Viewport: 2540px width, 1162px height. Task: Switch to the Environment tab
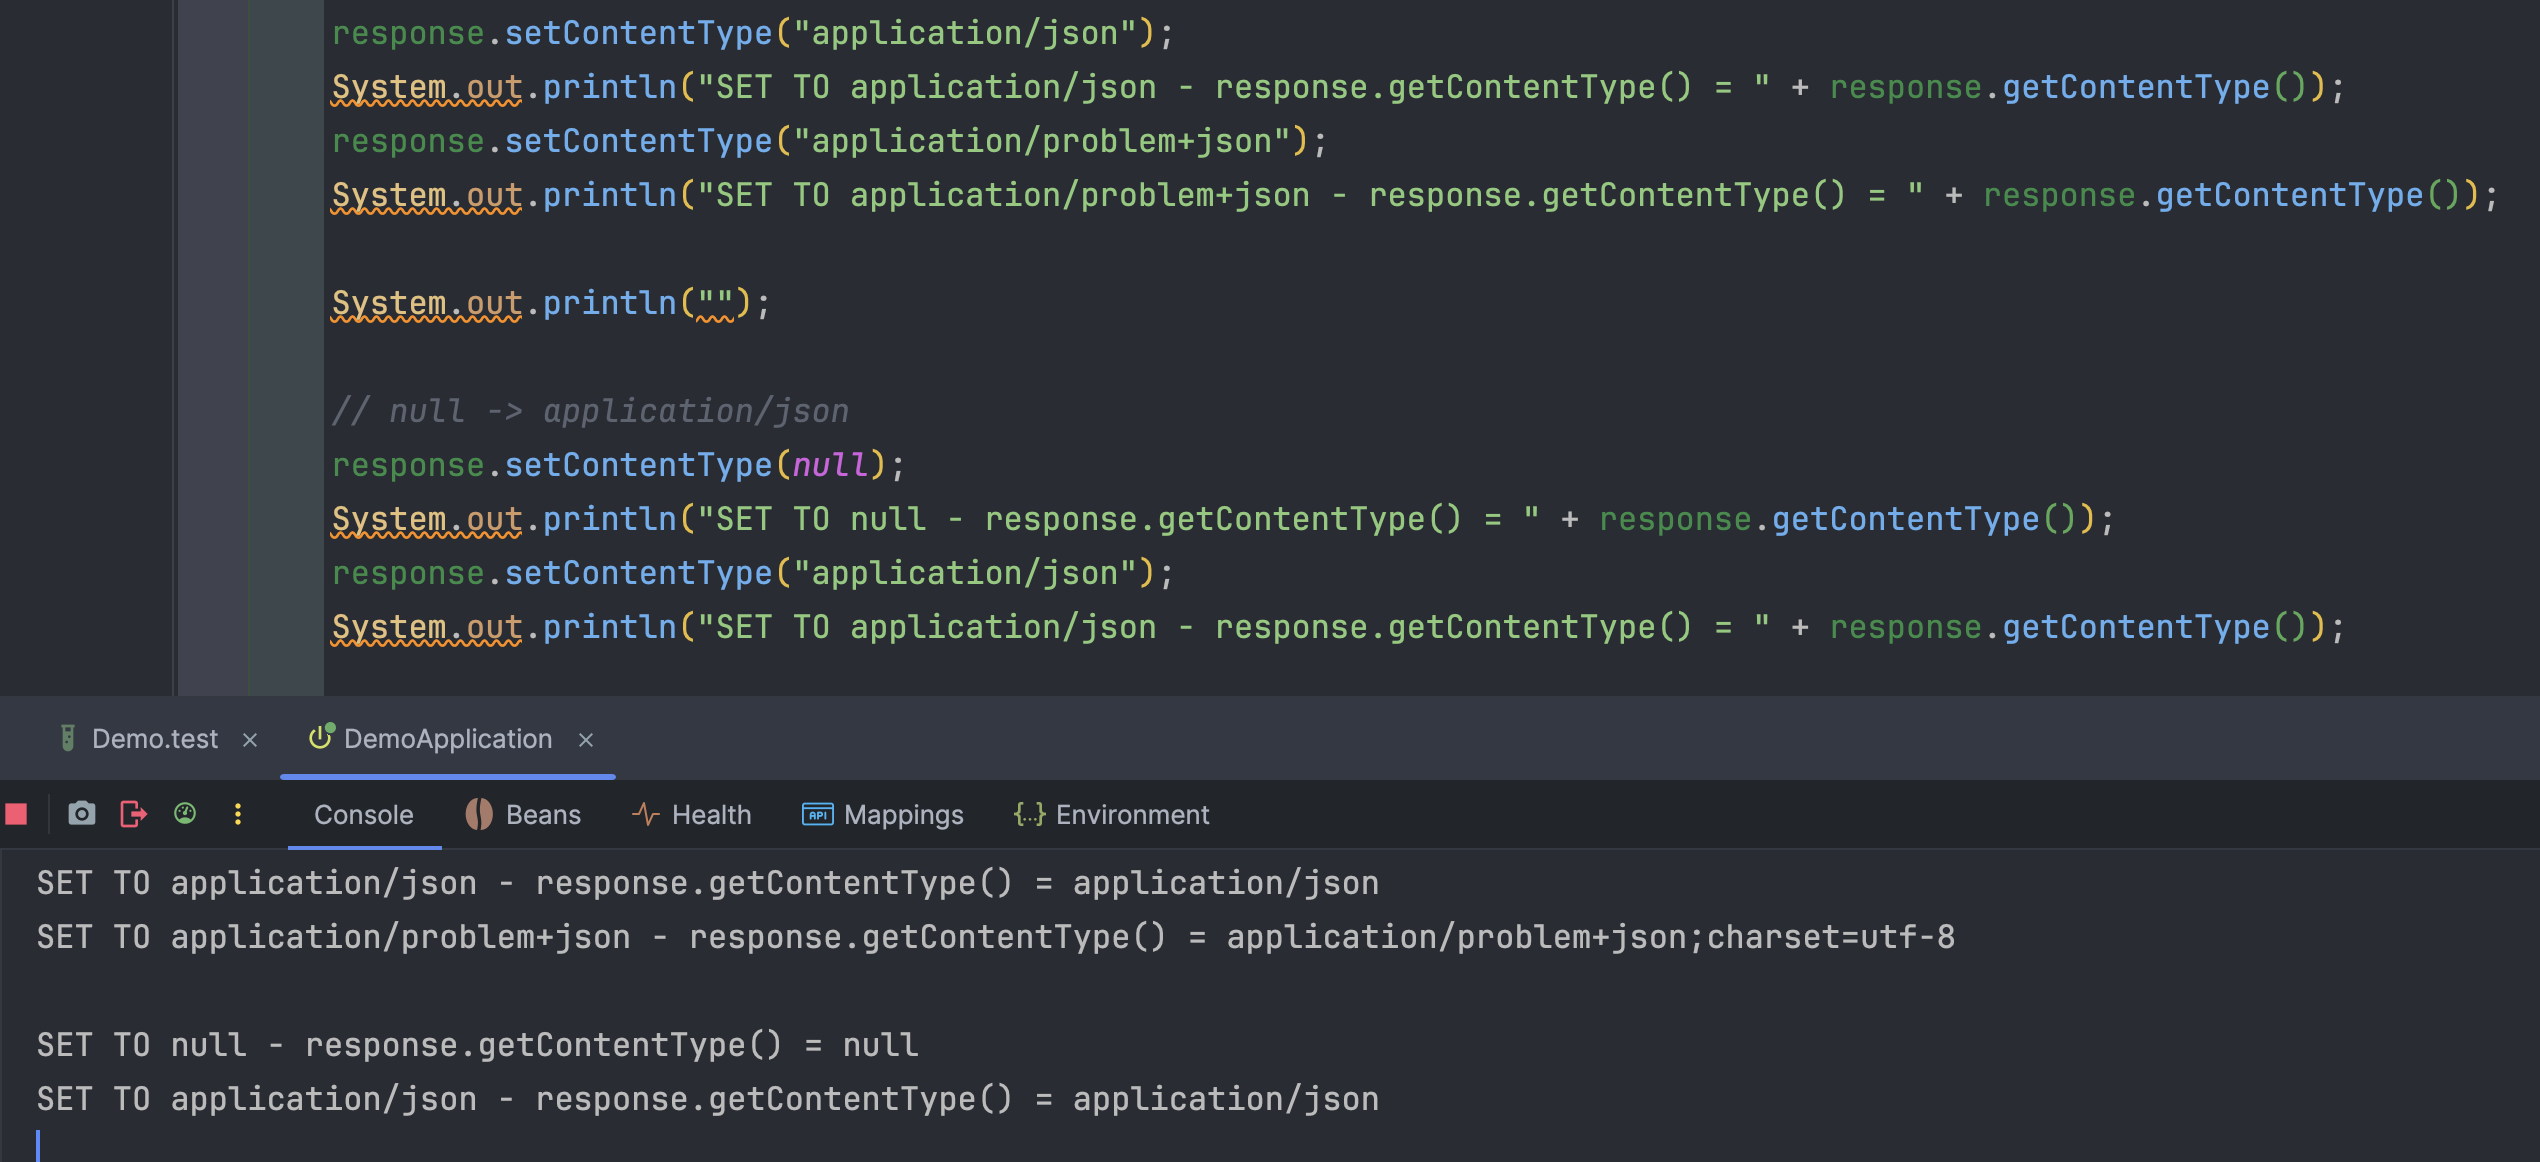pyautogui.click(x=1132, y=815)
